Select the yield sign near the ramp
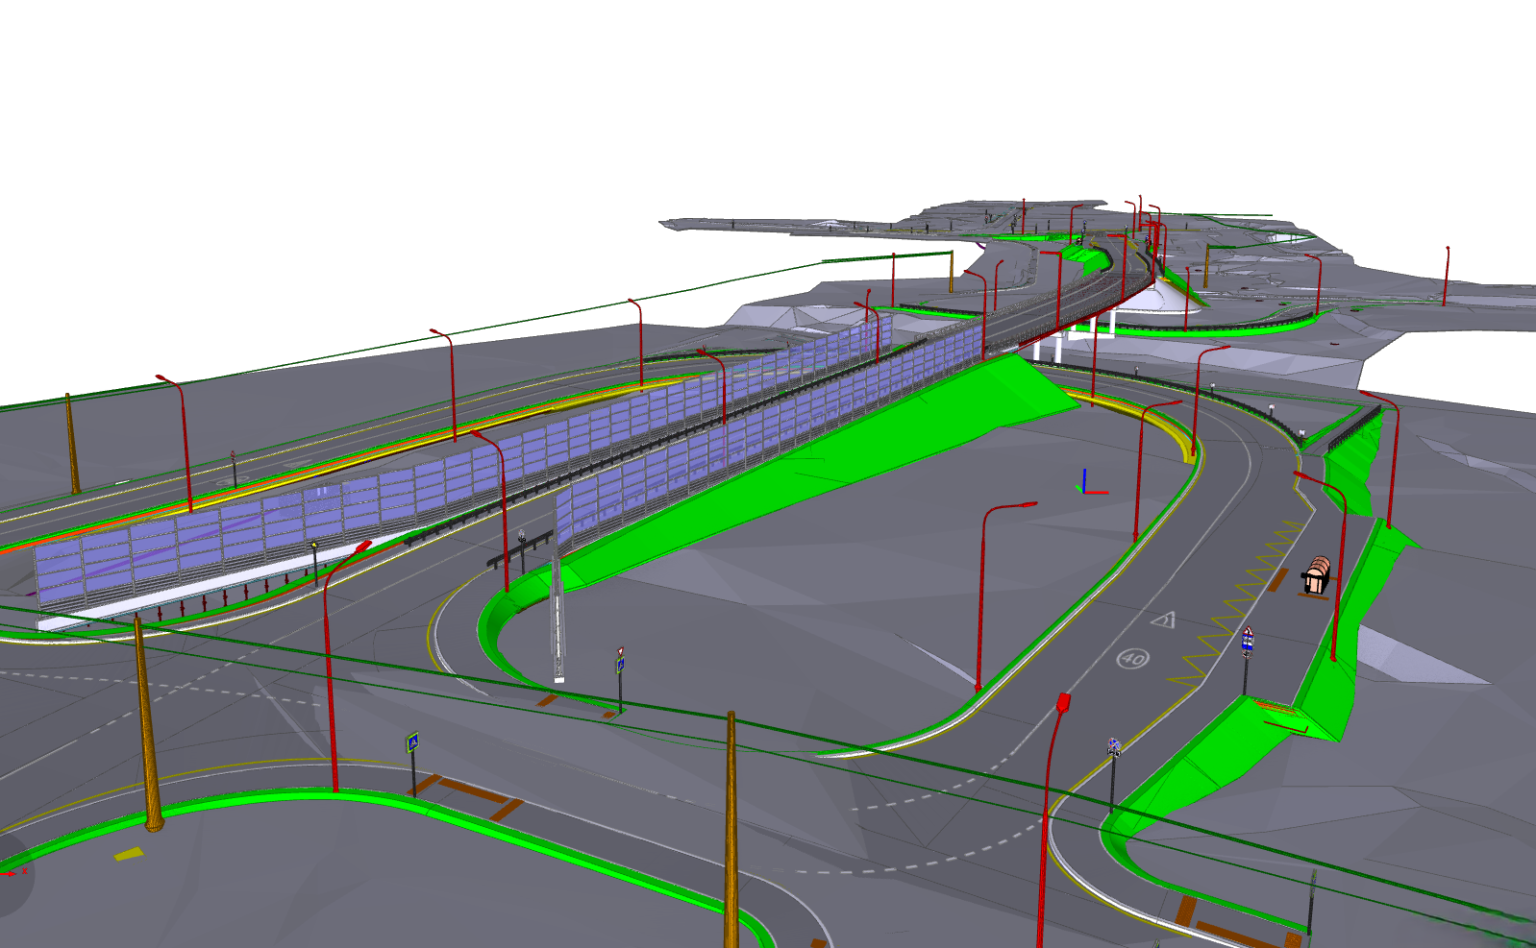The image size is (1536, 948). point(621,654)
